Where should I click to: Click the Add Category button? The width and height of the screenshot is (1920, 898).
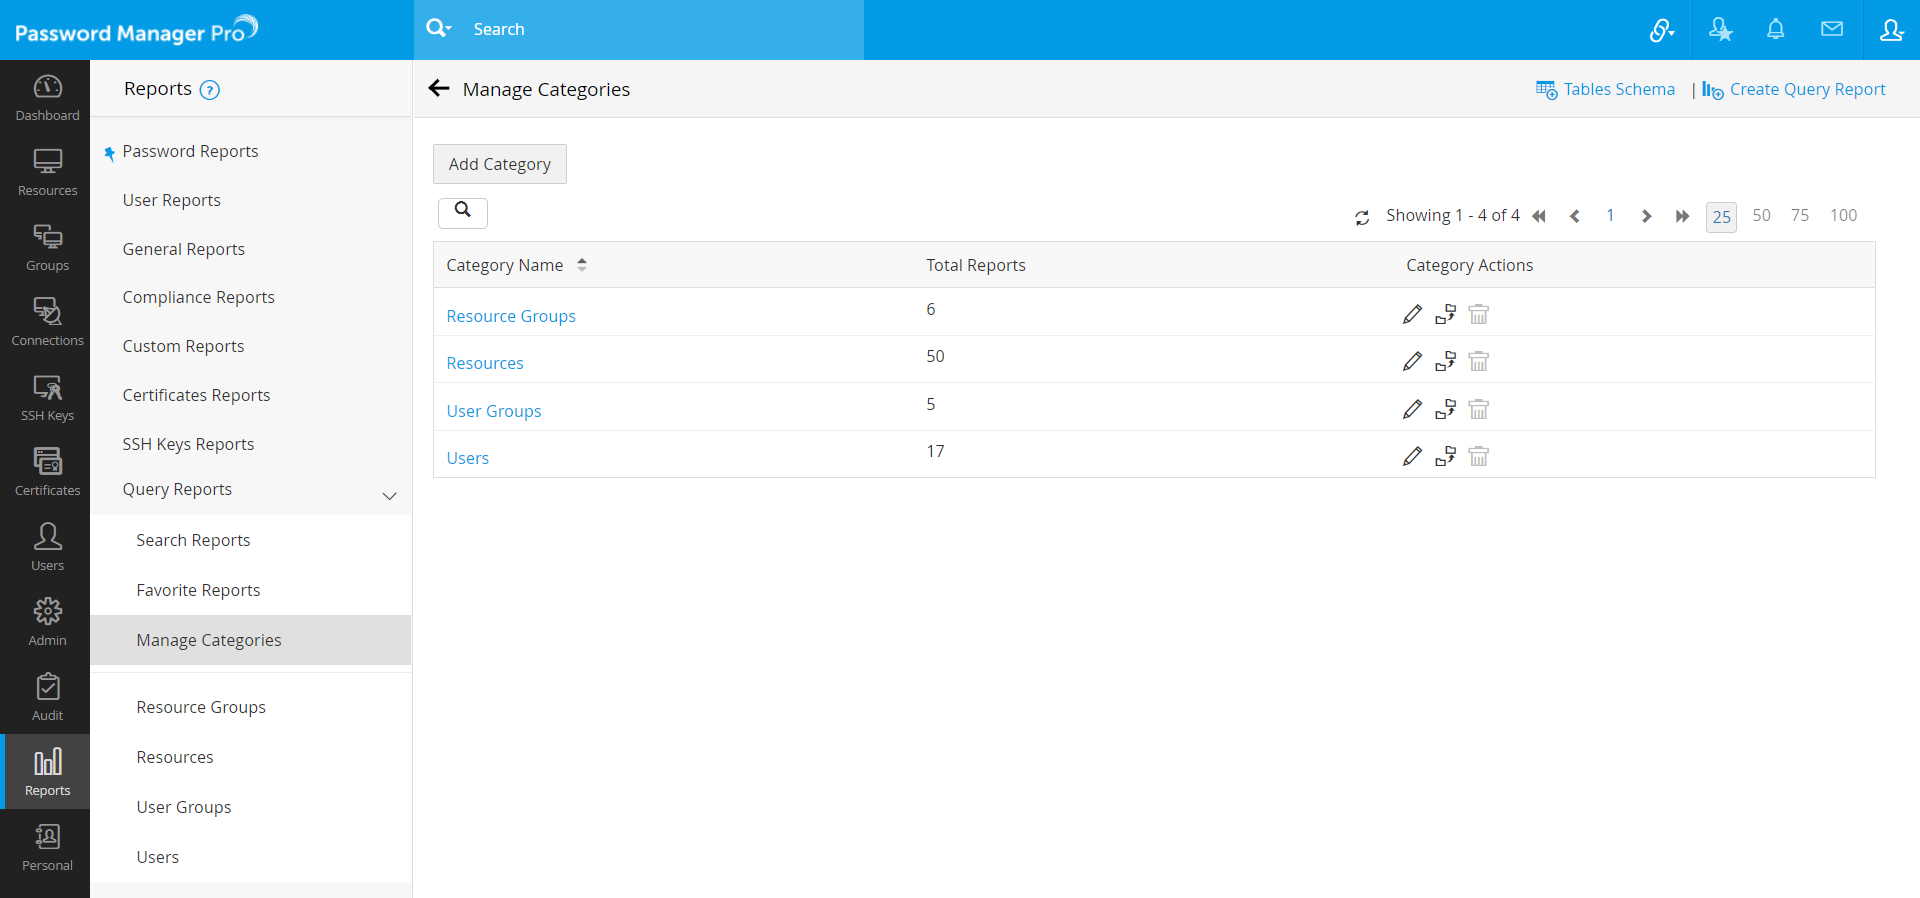coord(500,164)
